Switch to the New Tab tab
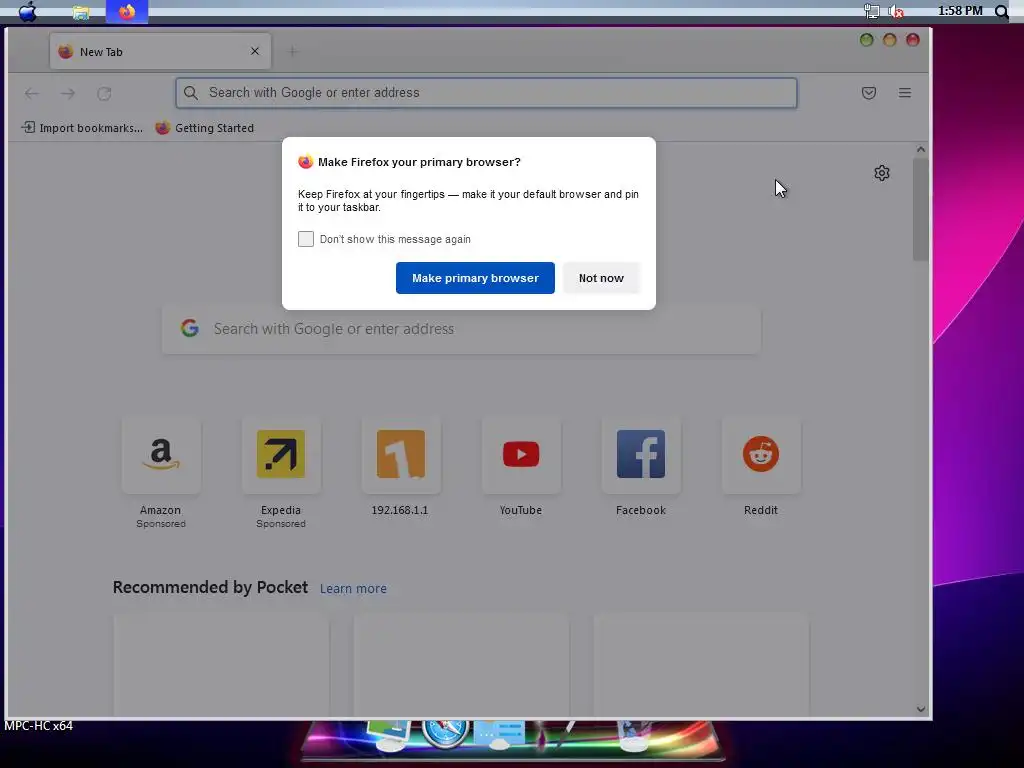Image resolution: width=1024 pixels, height=768 pixels. coord(160,52)
